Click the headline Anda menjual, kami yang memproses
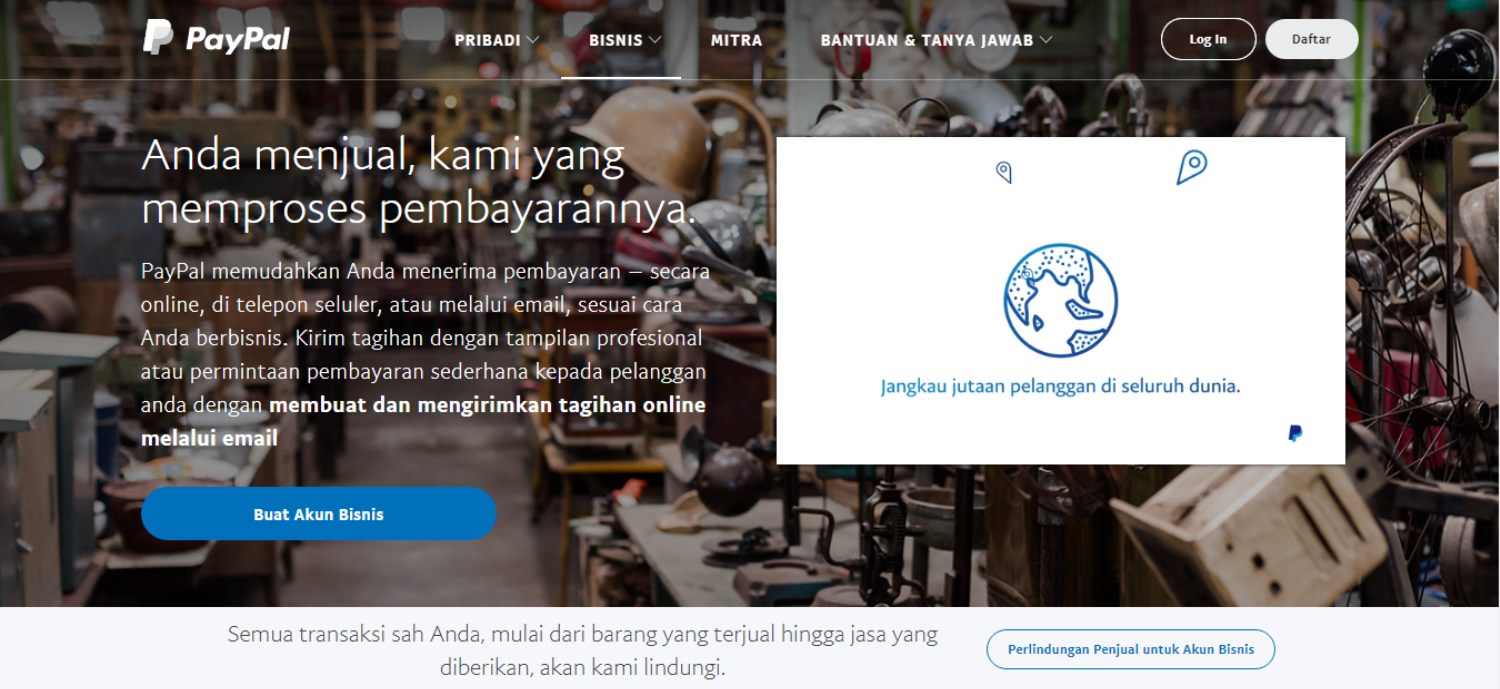Viewport: 1500px width, 689px height. tap(418, 182)
